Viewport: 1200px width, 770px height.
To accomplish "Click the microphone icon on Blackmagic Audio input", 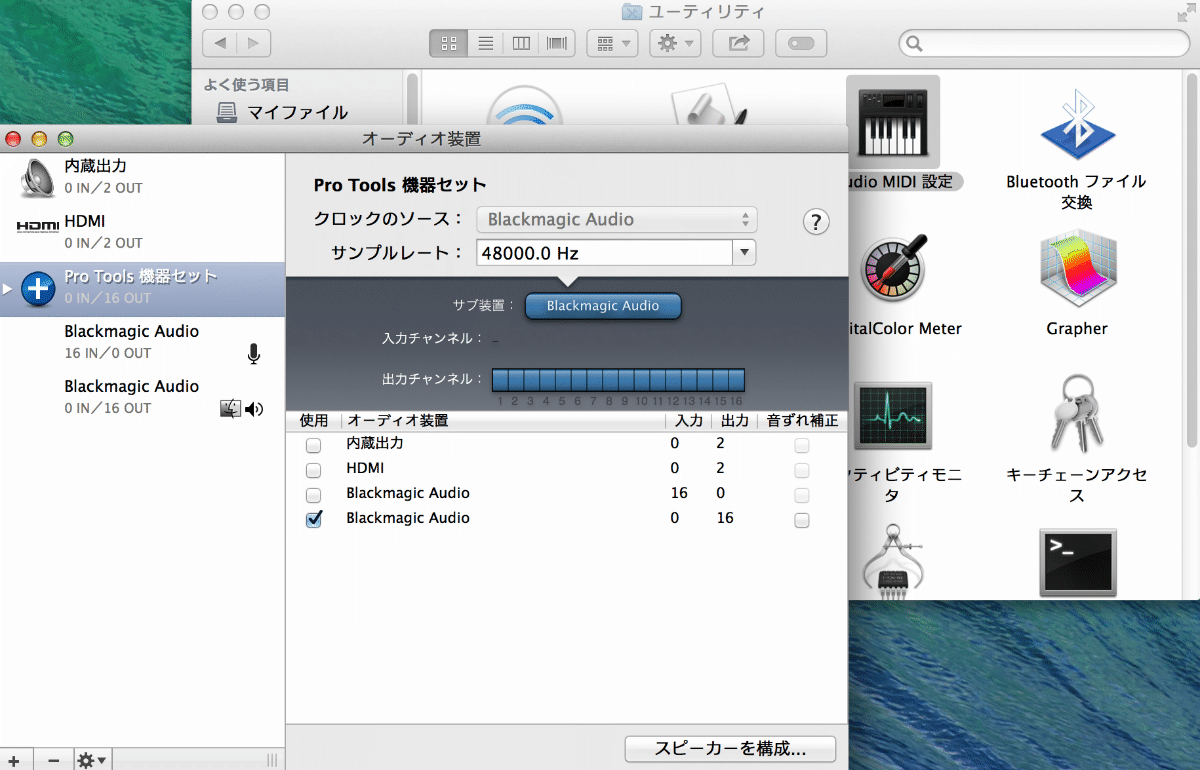I will (254, 353).
